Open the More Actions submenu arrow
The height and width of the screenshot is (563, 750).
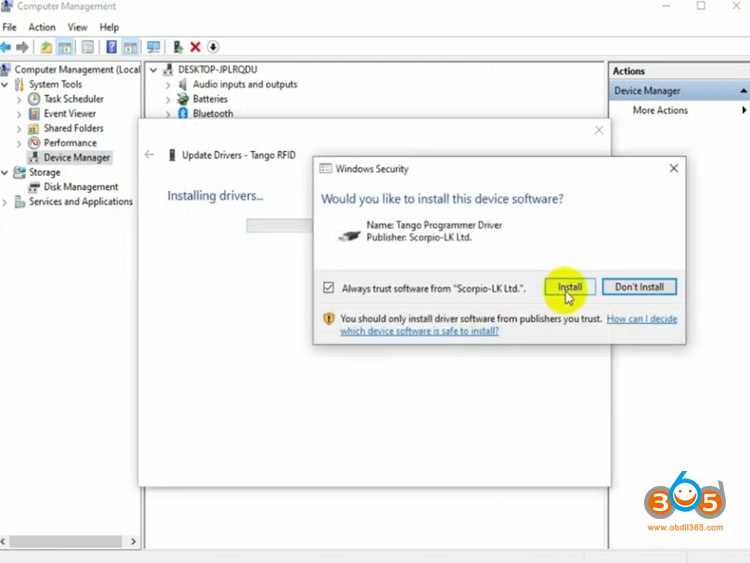pos(744,110)
